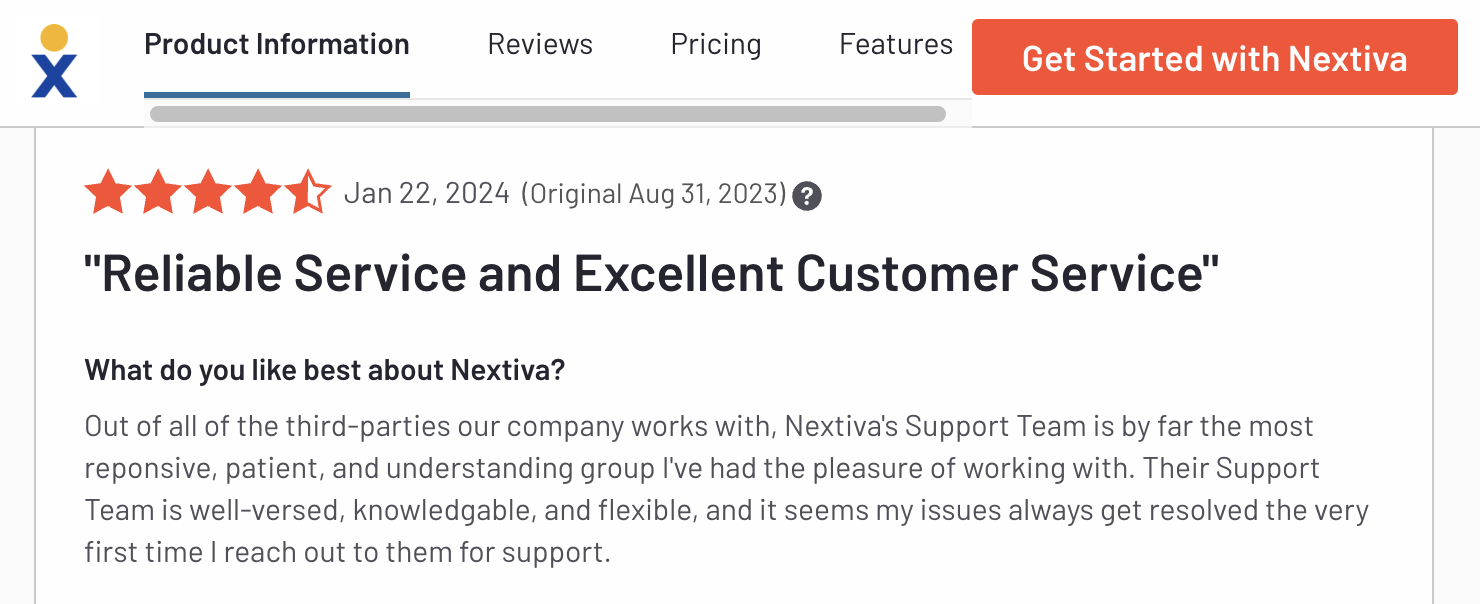Click the second rating star
Image resolution: width=1480 pixels, height=604 pixels.
coord(157,193)
